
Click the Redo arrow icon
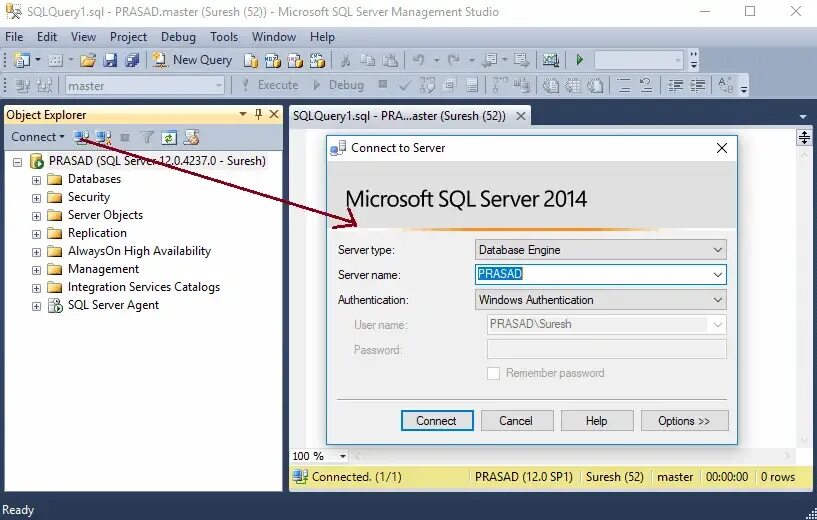click(454, 60)
